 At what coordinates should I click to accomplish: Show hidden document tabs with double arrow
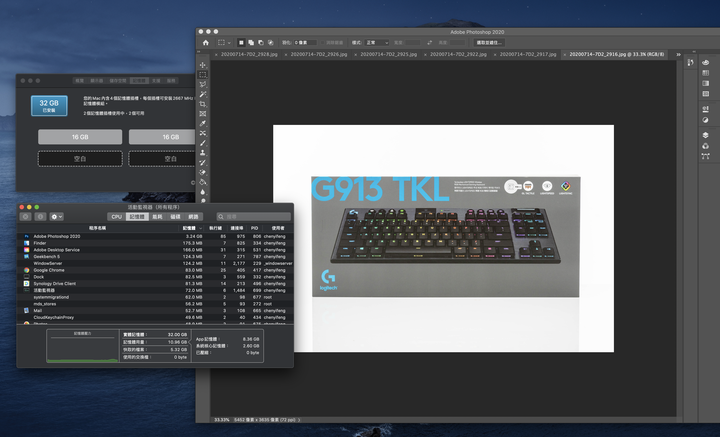[x=678, y=54]
